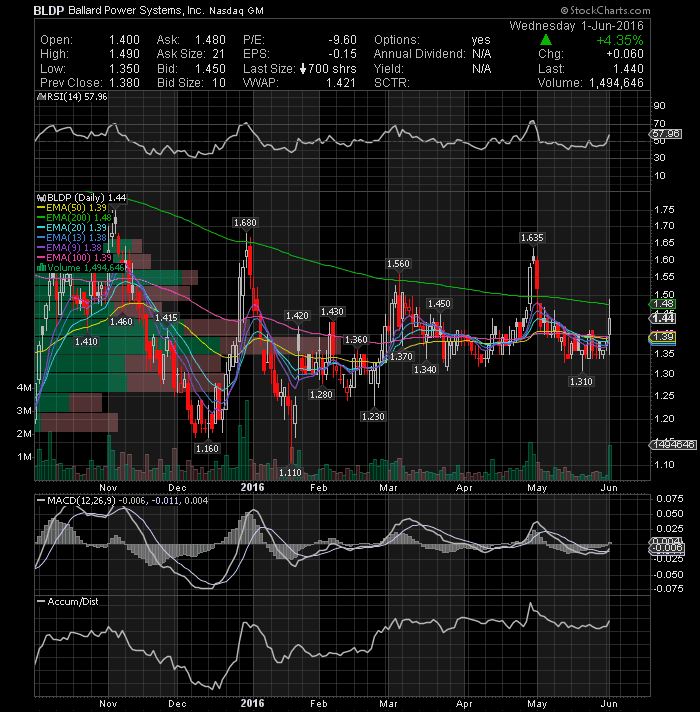Click the RSI(14) 57.96 indicator label
This screenshot has width=700, height=712.
(77, 97)
